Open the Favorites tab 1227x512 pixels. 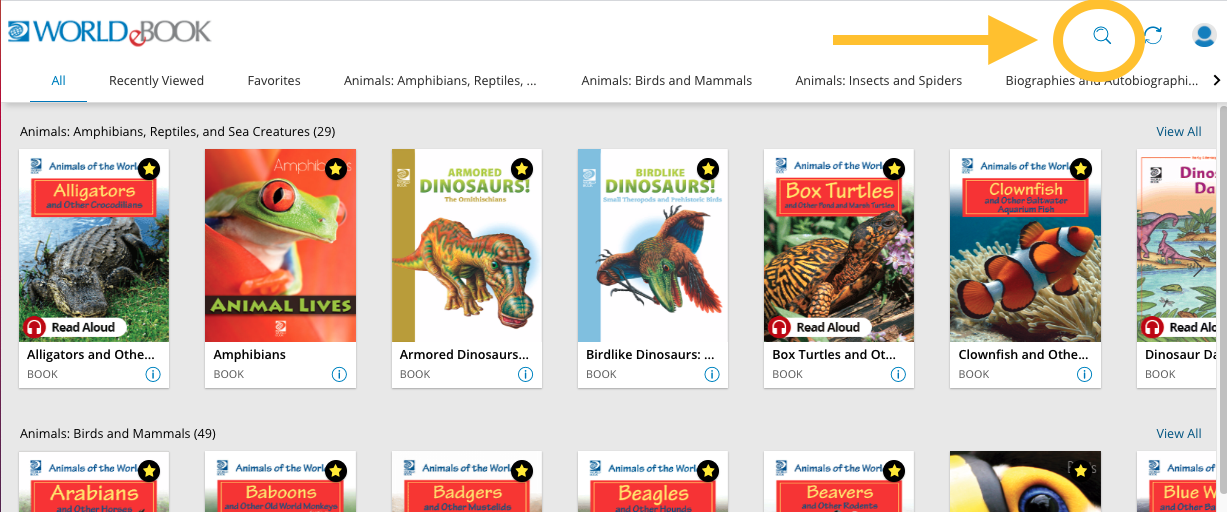click(x=274, y=81)
